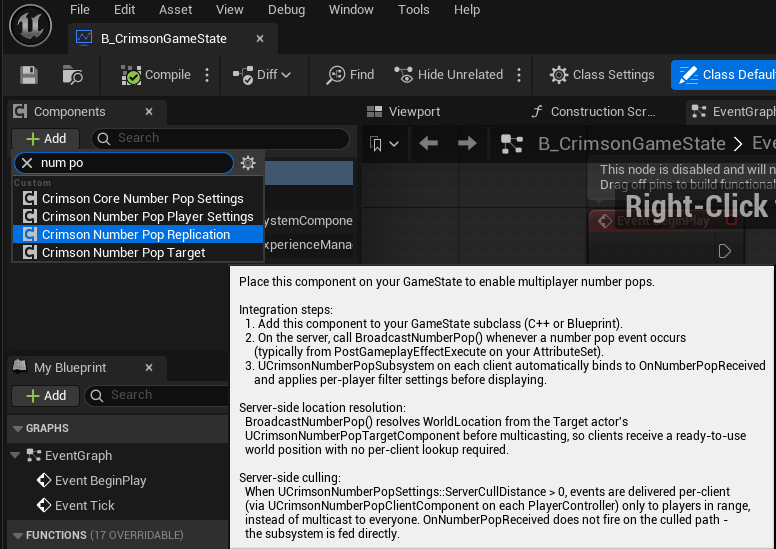Save the blueprint with the floppy disk icon
The width and height of the screenshot is (776, 549).
coord(29,75)
